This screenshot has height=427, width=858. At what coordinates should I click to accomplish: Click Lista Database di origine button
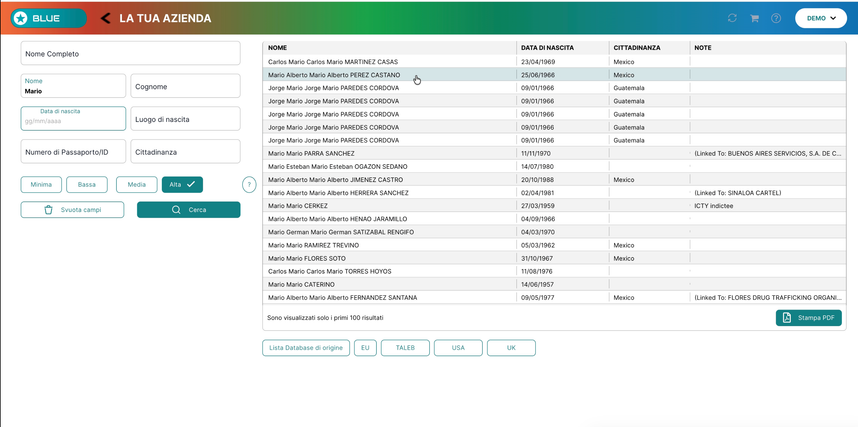click(x=306, y=348)
